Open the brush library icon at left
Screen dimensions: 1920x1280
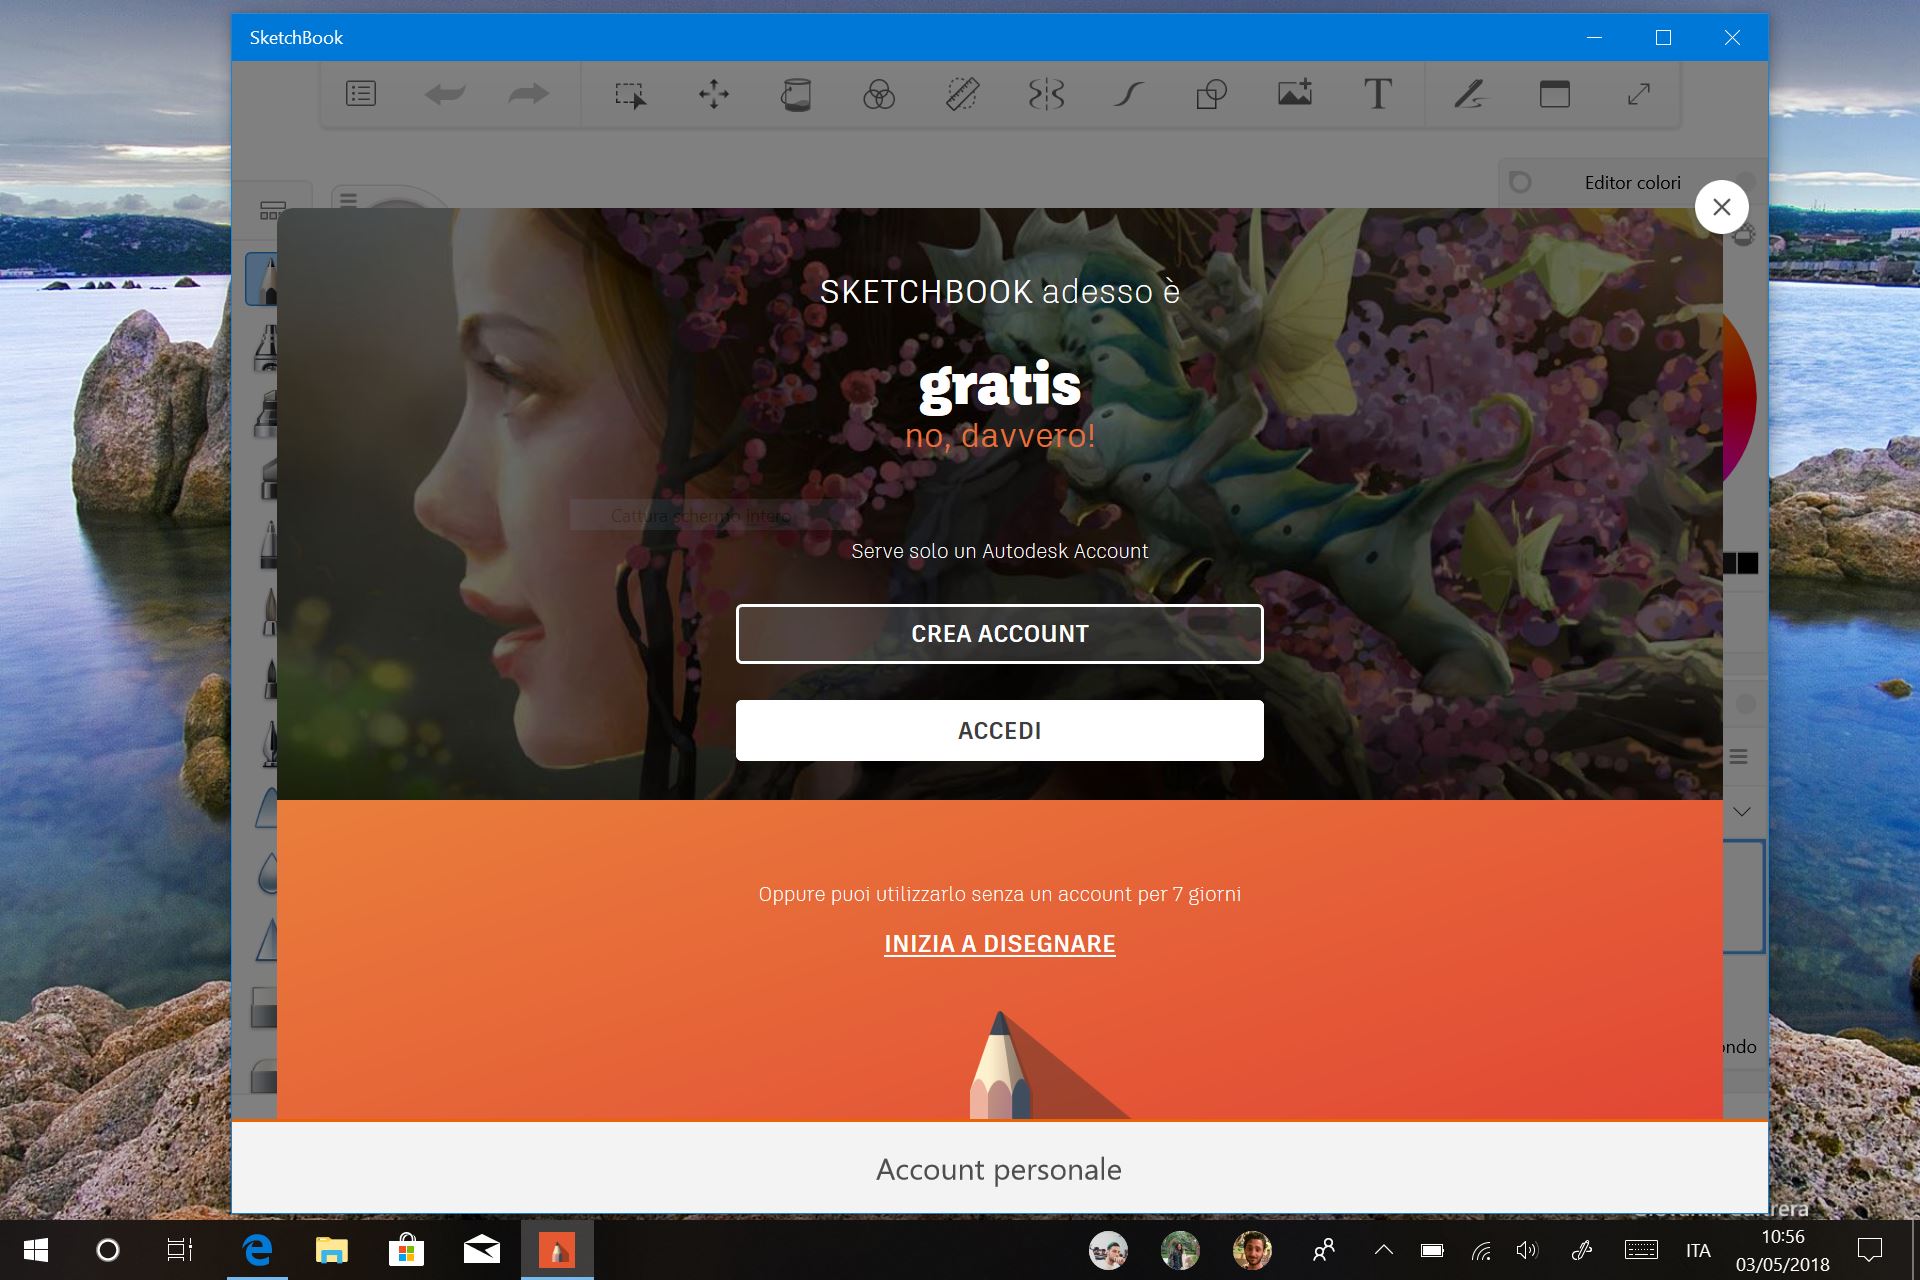[272, 210]
